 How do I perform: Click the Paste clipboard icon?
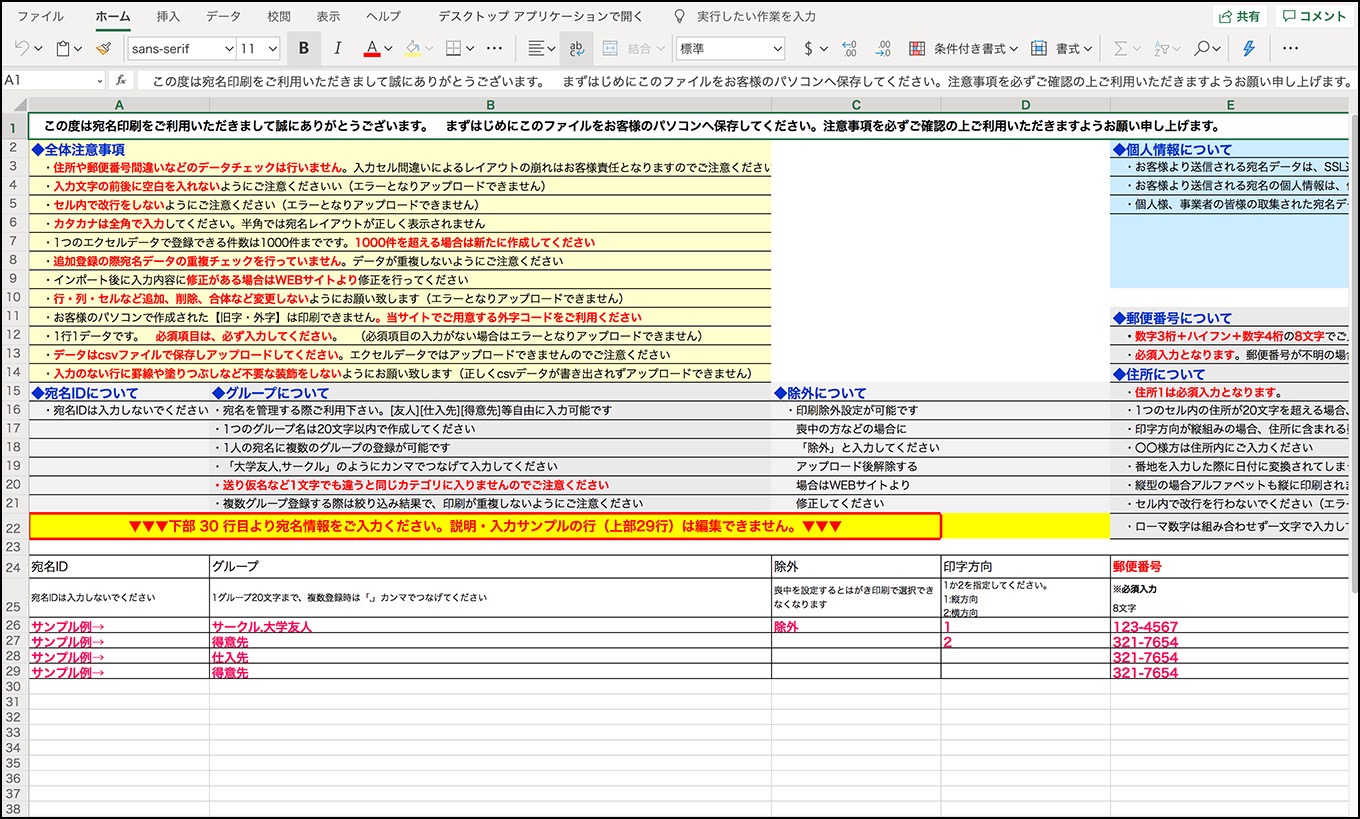point(64,48)
